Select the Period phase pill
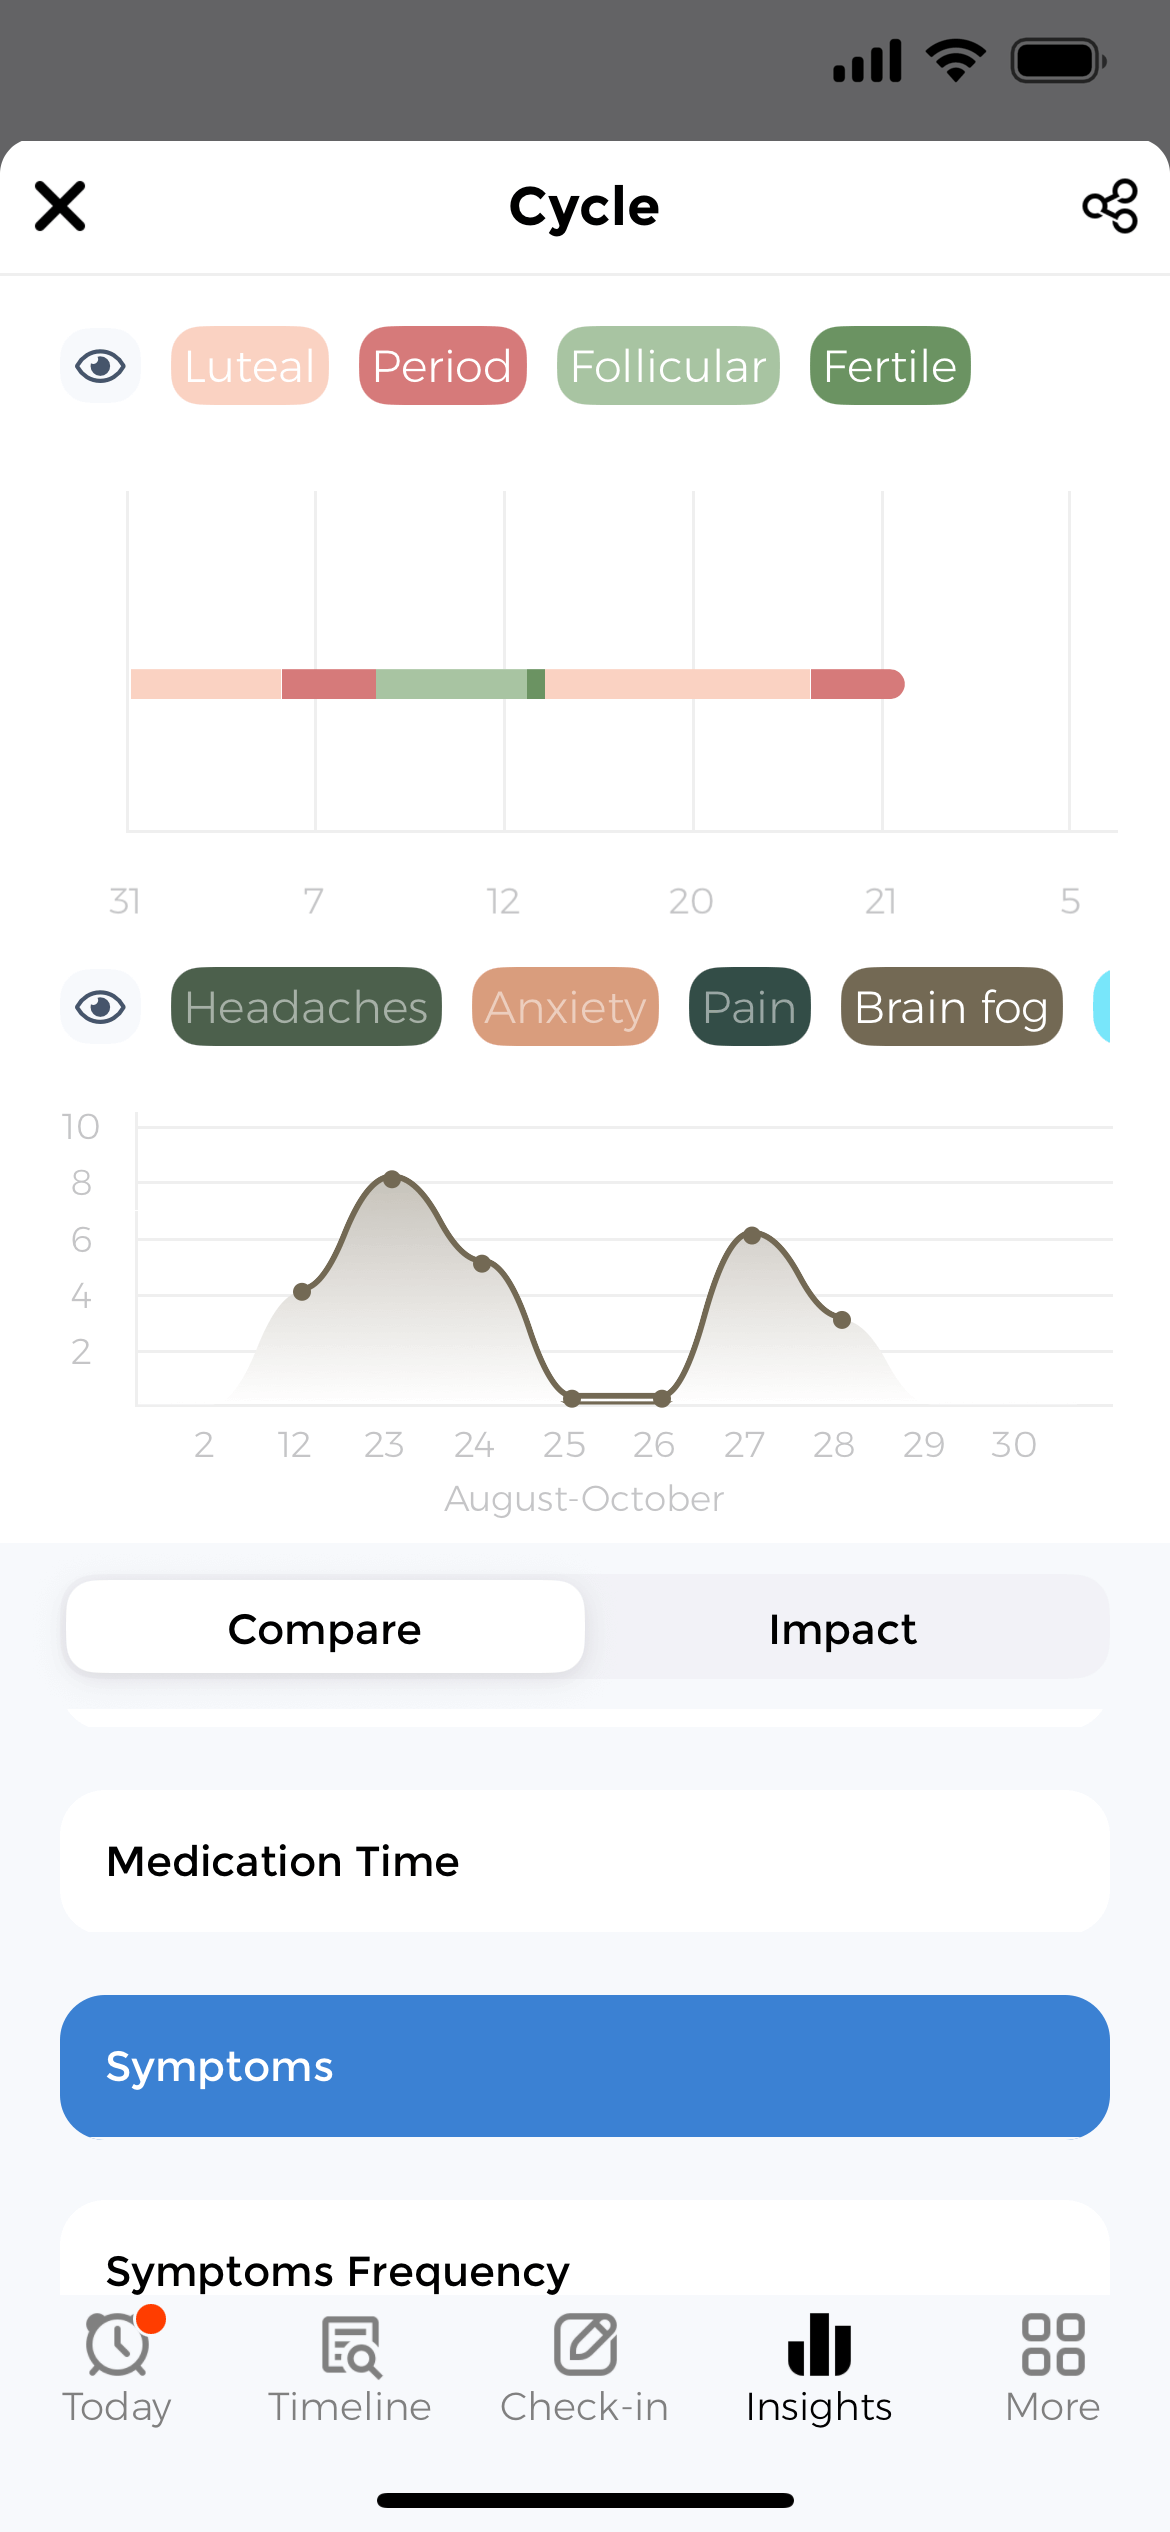Image resolution: width=1170 pixels, height=2532 pixels. [x=442, y=365]
